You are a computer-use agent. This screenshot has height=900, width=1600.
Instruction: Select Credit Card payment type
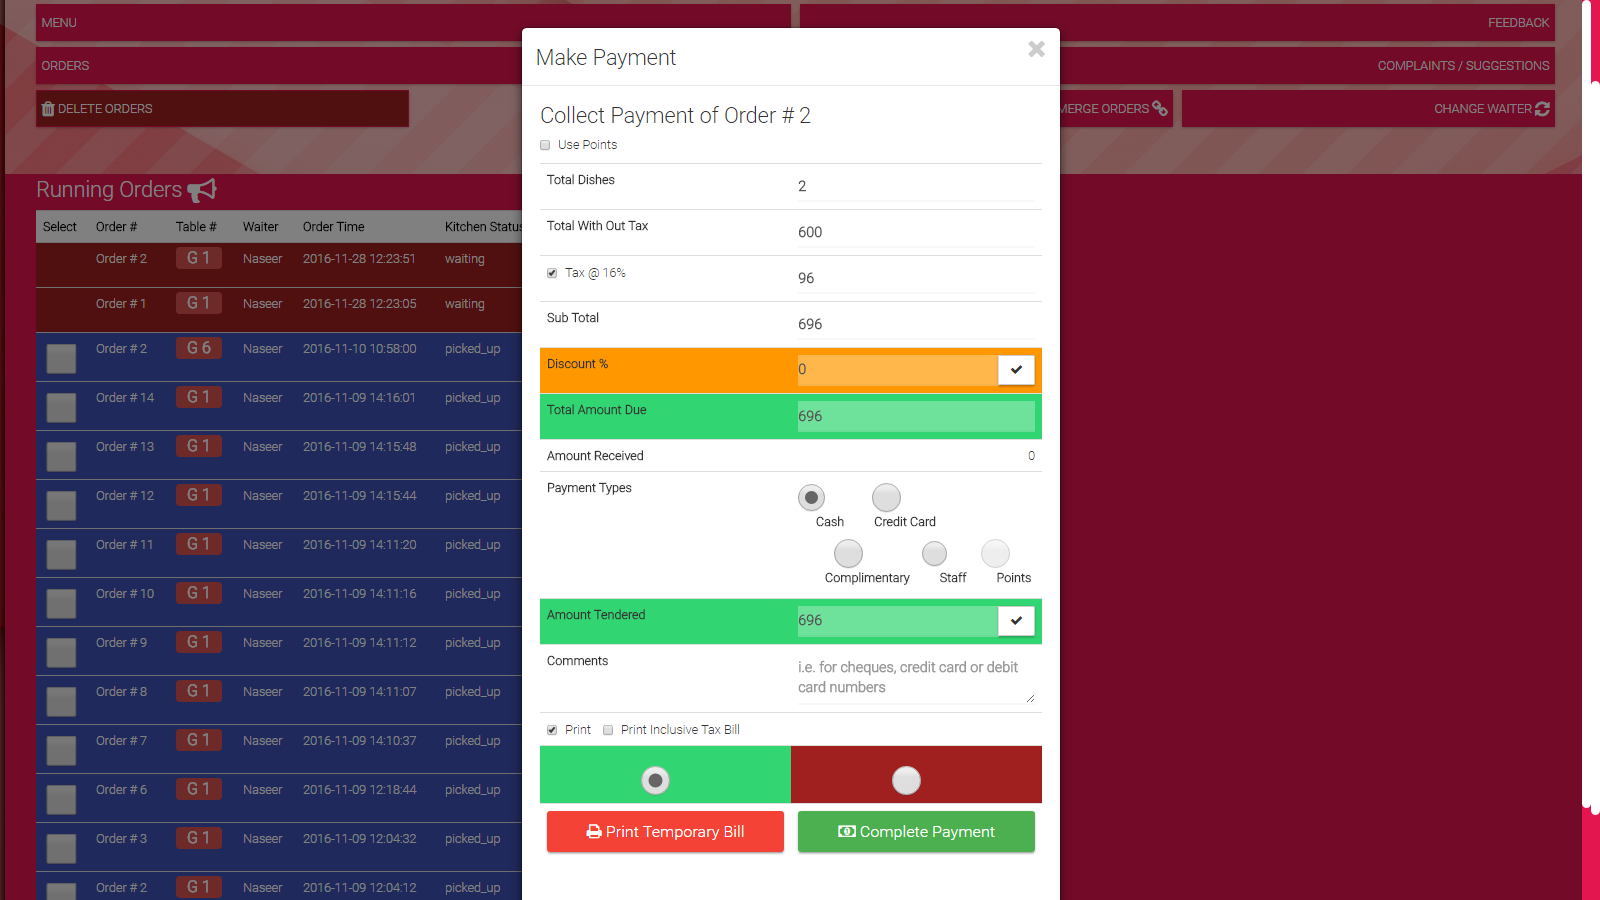coord(886,497)
